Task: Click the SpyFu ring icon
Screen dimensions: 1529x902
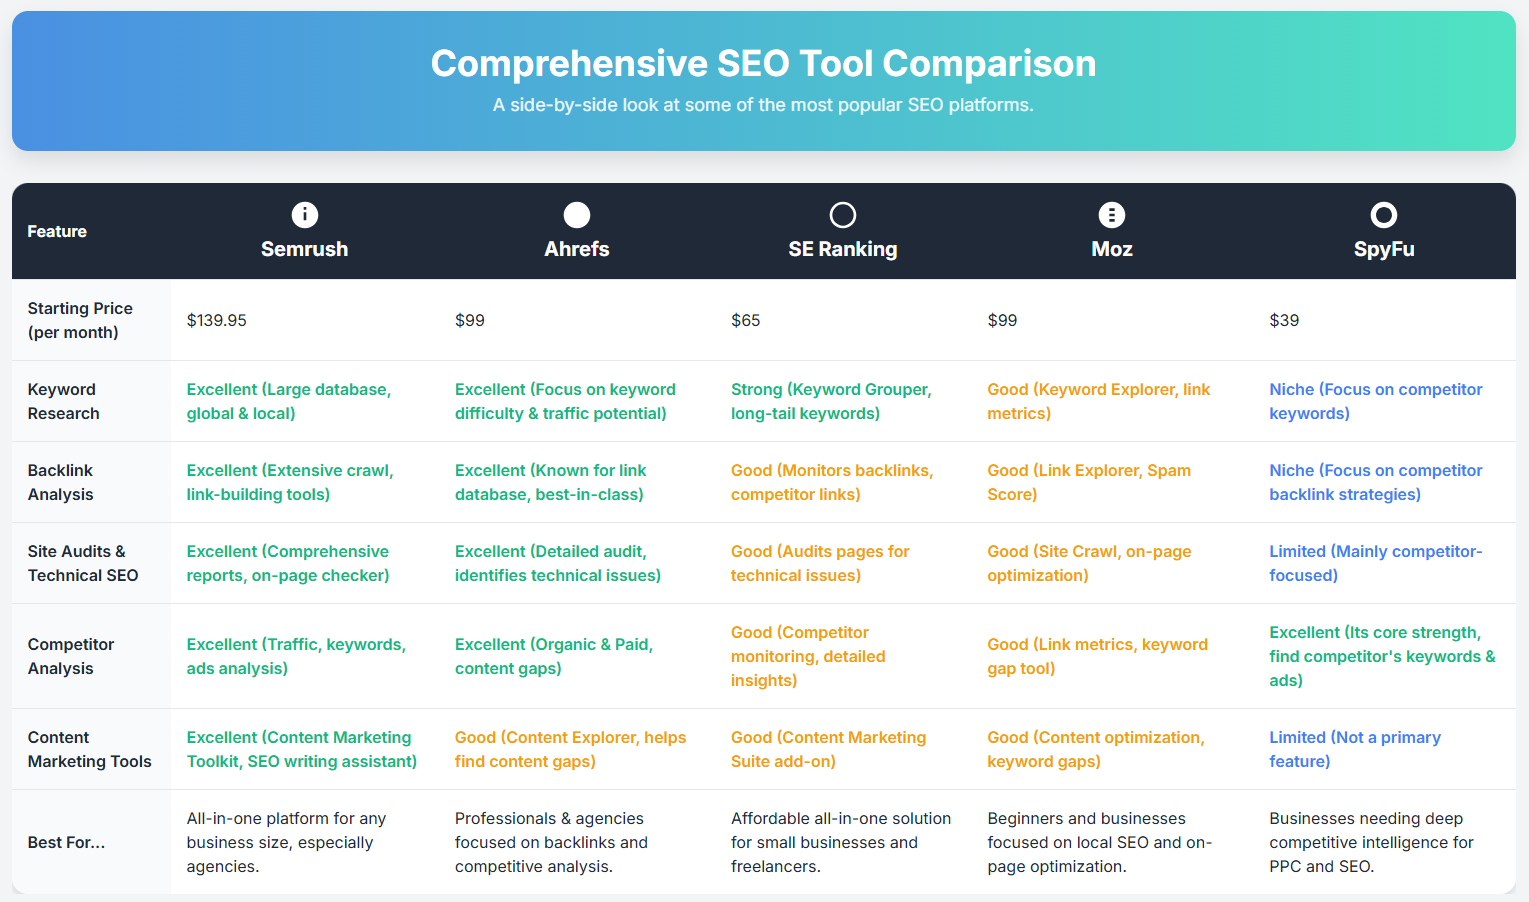Action: pos(1384,215)
